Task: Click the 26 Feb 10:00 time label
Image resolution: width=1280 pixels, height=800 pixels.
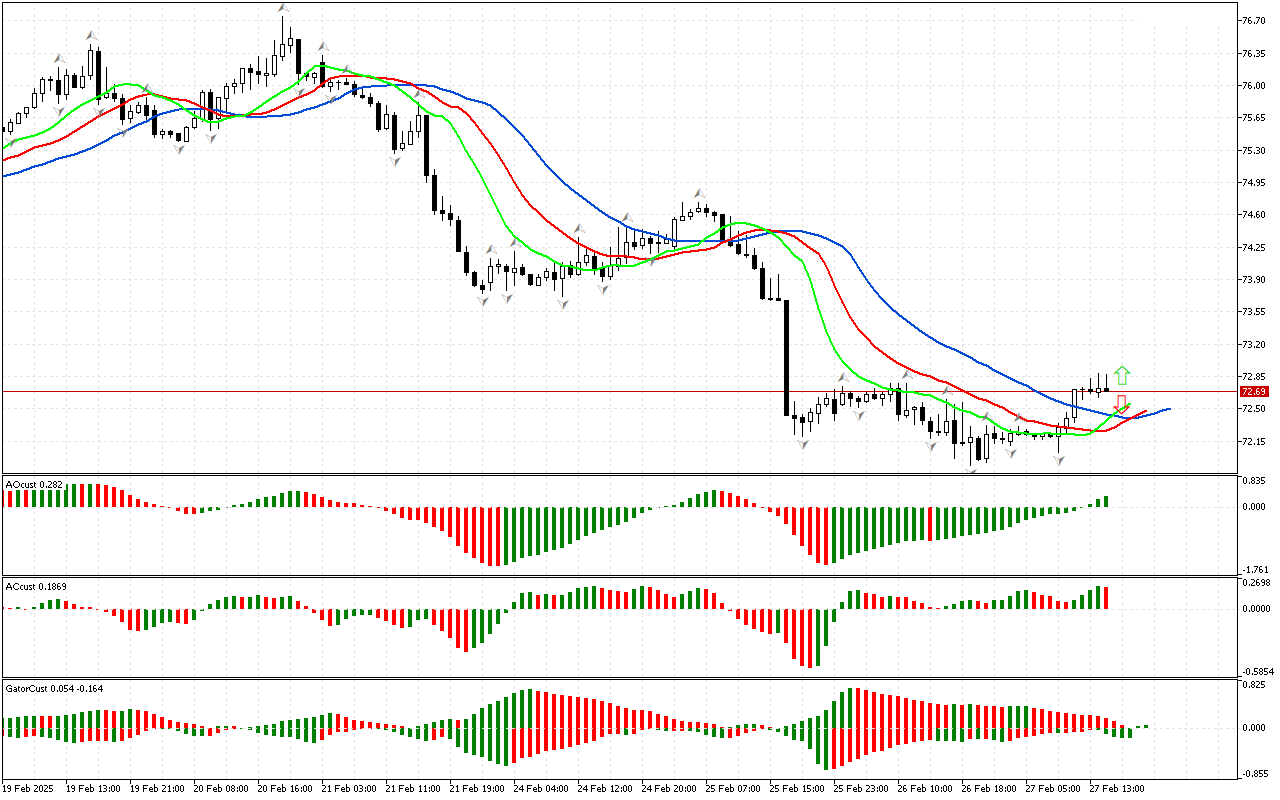Action: pos(925,788)
